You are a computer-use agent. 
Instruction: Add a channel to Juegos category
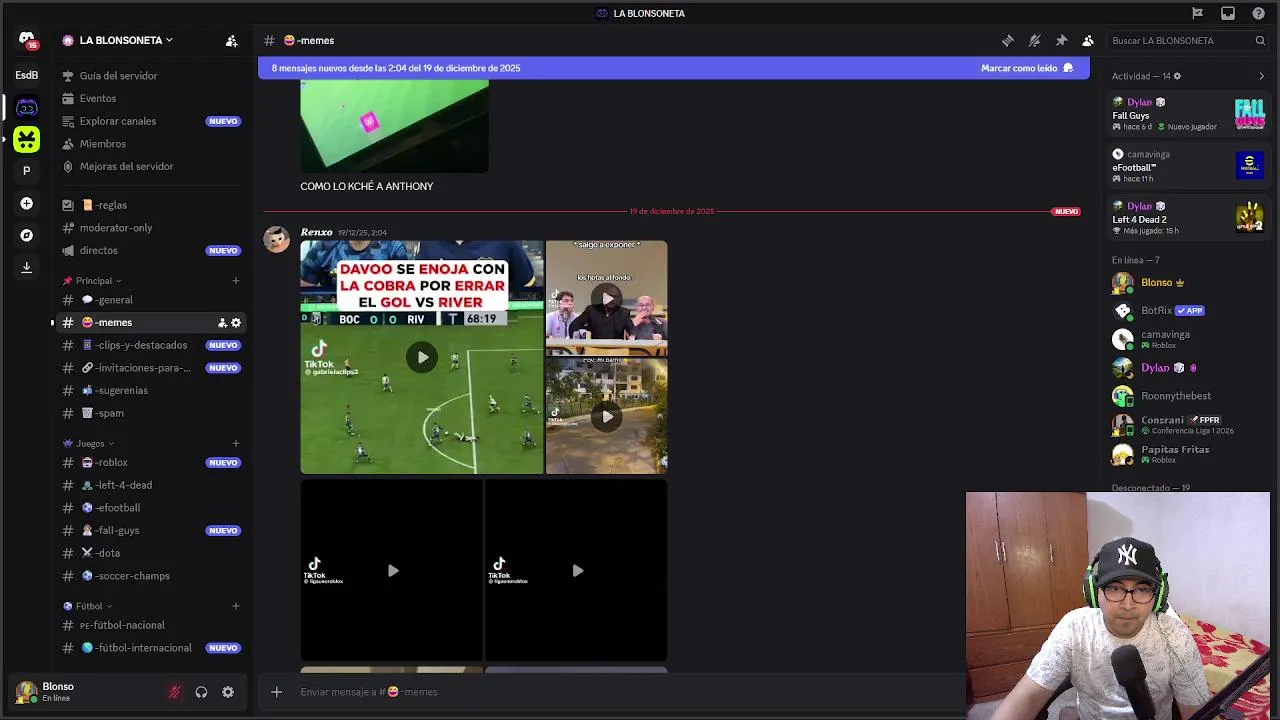236,444
